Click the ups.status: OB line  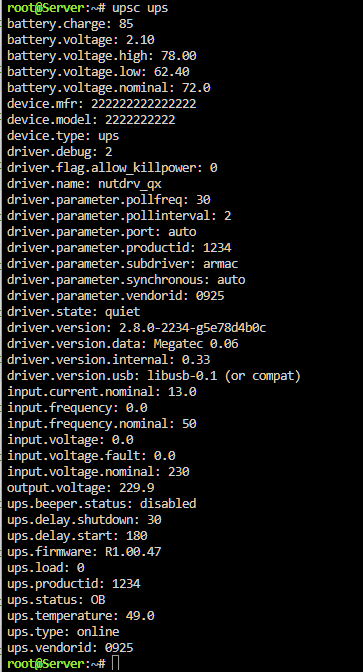click(56, 600)
